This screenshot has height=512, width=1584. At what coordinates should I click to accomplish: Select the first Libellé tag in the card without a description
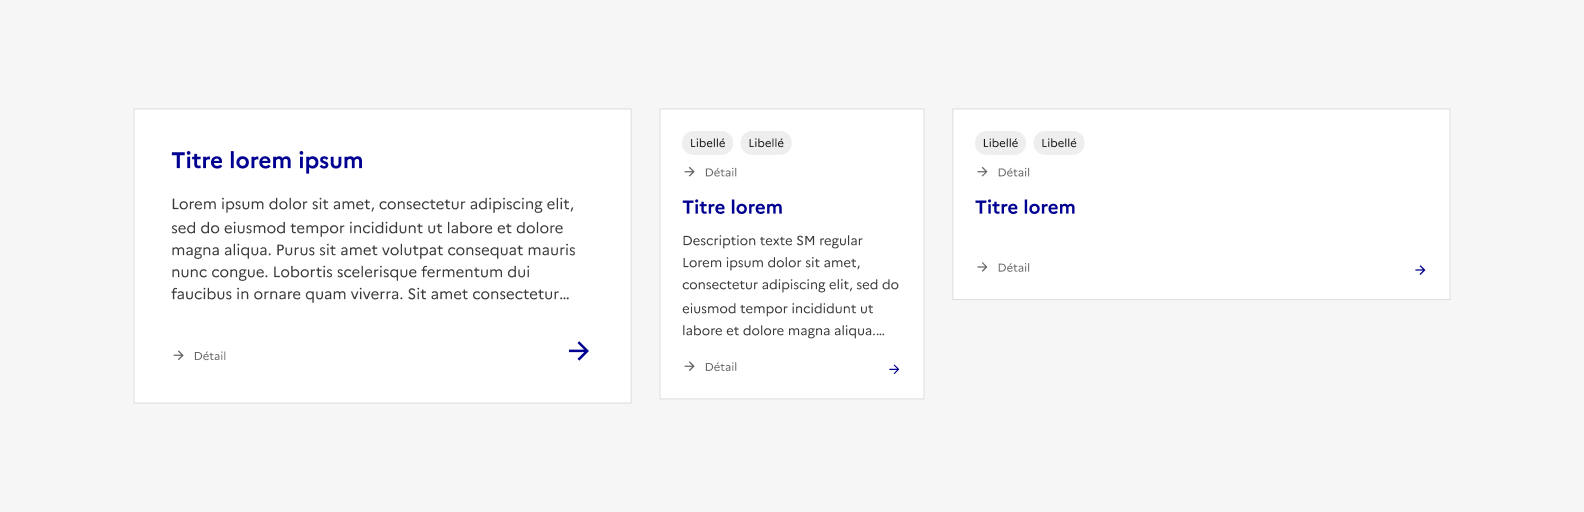(1000, 143)
